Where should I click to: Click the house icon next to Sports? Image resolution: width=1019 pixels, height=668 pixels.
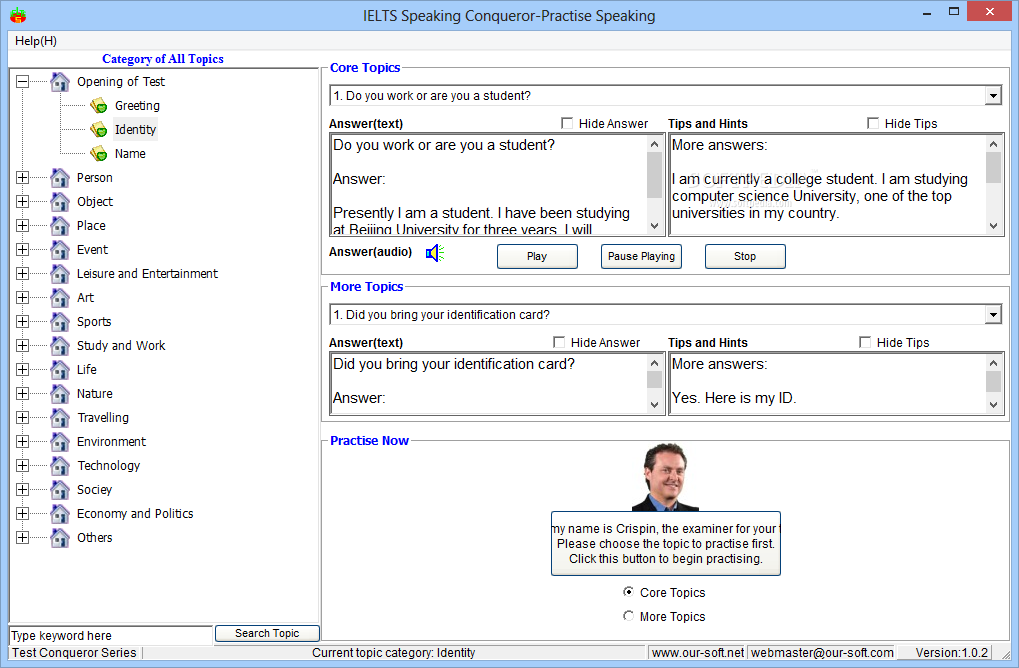tap(60, 322)
